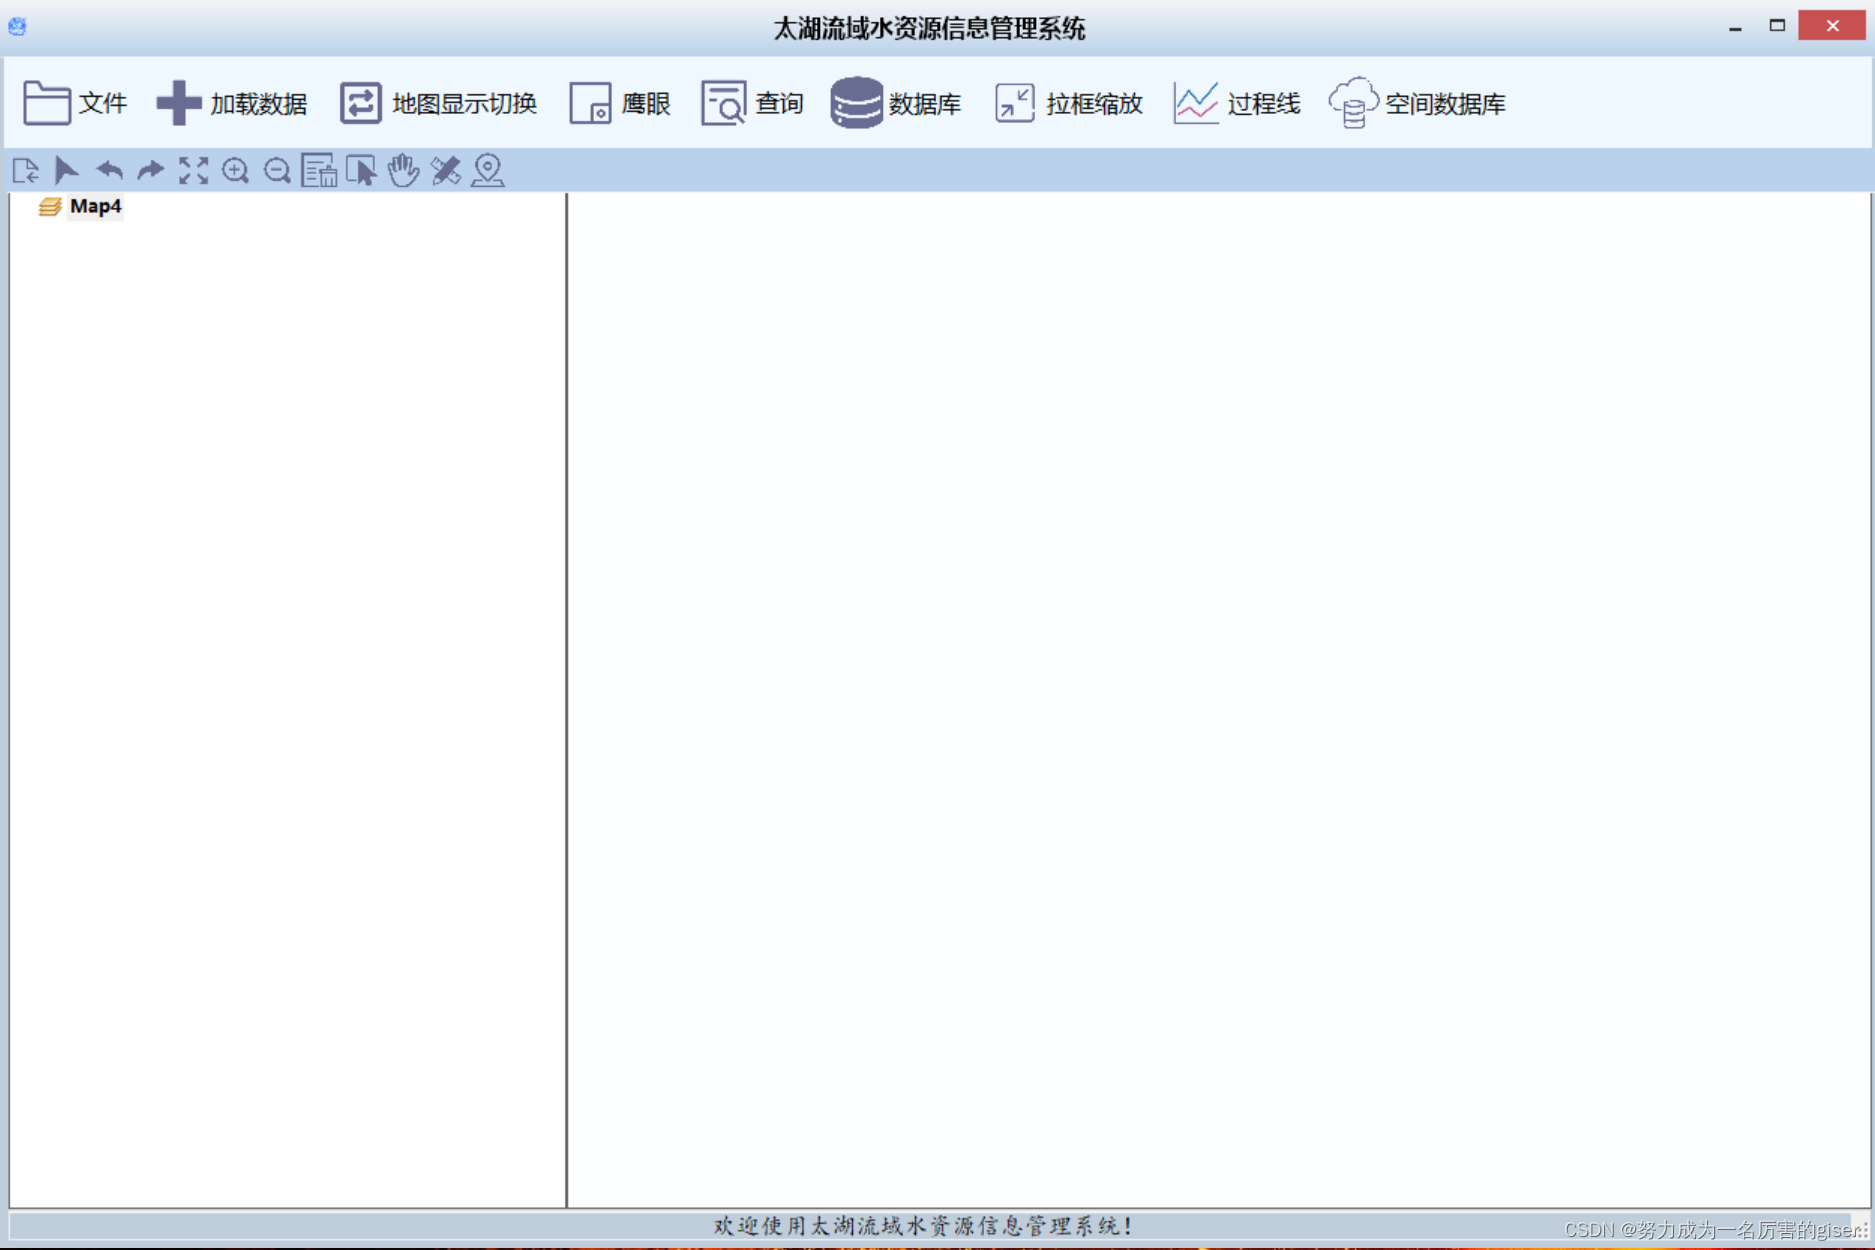Select the black arrow pointer tool
1875x1250 pixels.
click(x=66, y=171)
